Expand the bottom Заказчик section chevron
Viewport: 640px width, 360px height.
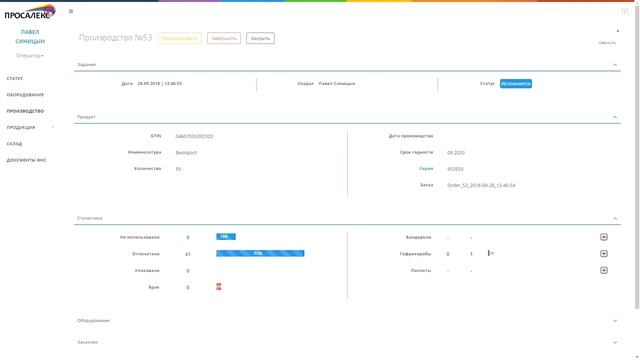tap(615, 342)
